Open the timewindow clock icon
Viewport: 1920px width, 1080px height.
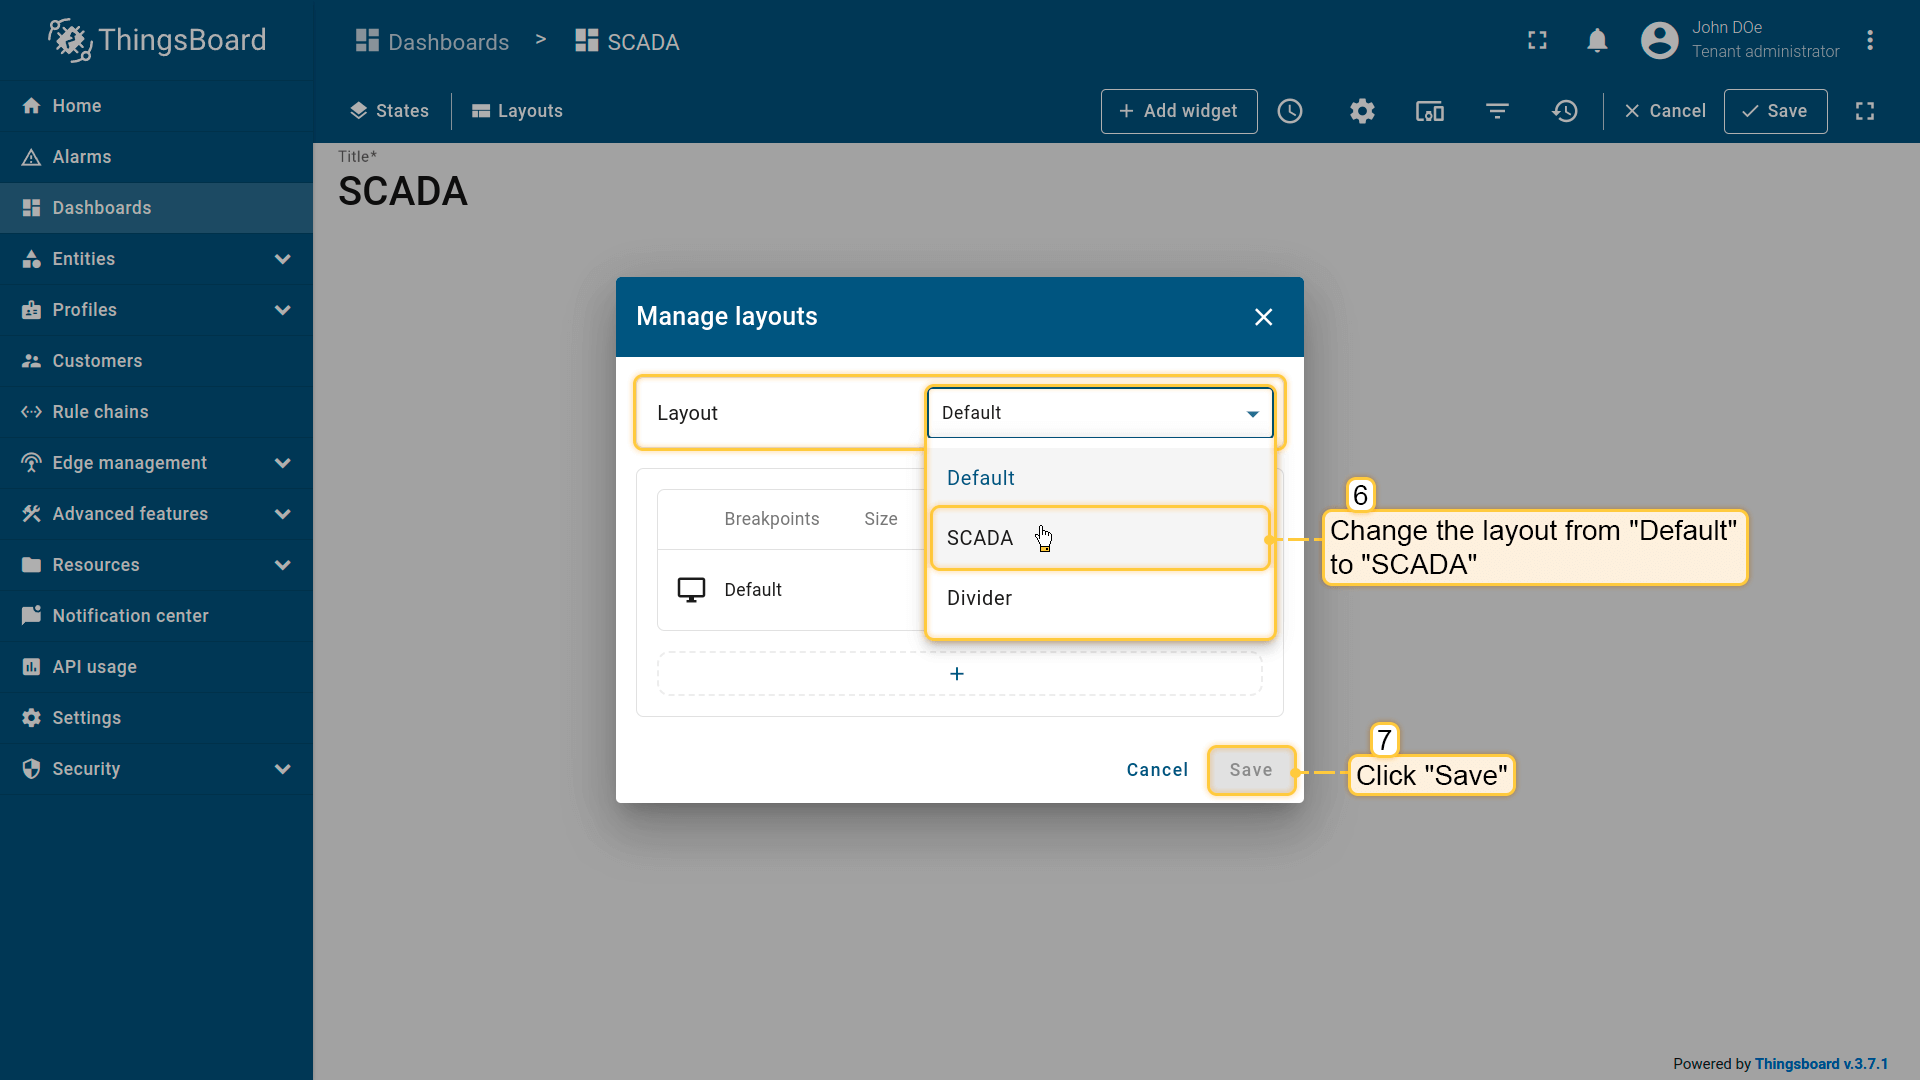(1290, 111)
